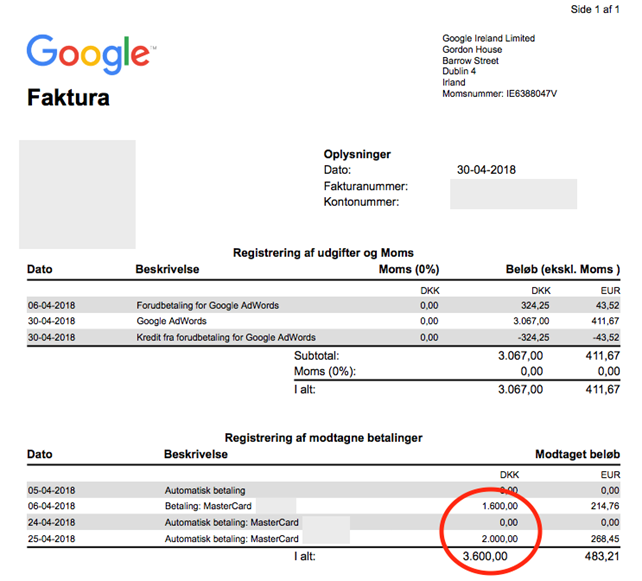The image size is (642, 581).
Task: Select "Forudbetaling for Google AdWords" description
Action: (x=208, y=305)
